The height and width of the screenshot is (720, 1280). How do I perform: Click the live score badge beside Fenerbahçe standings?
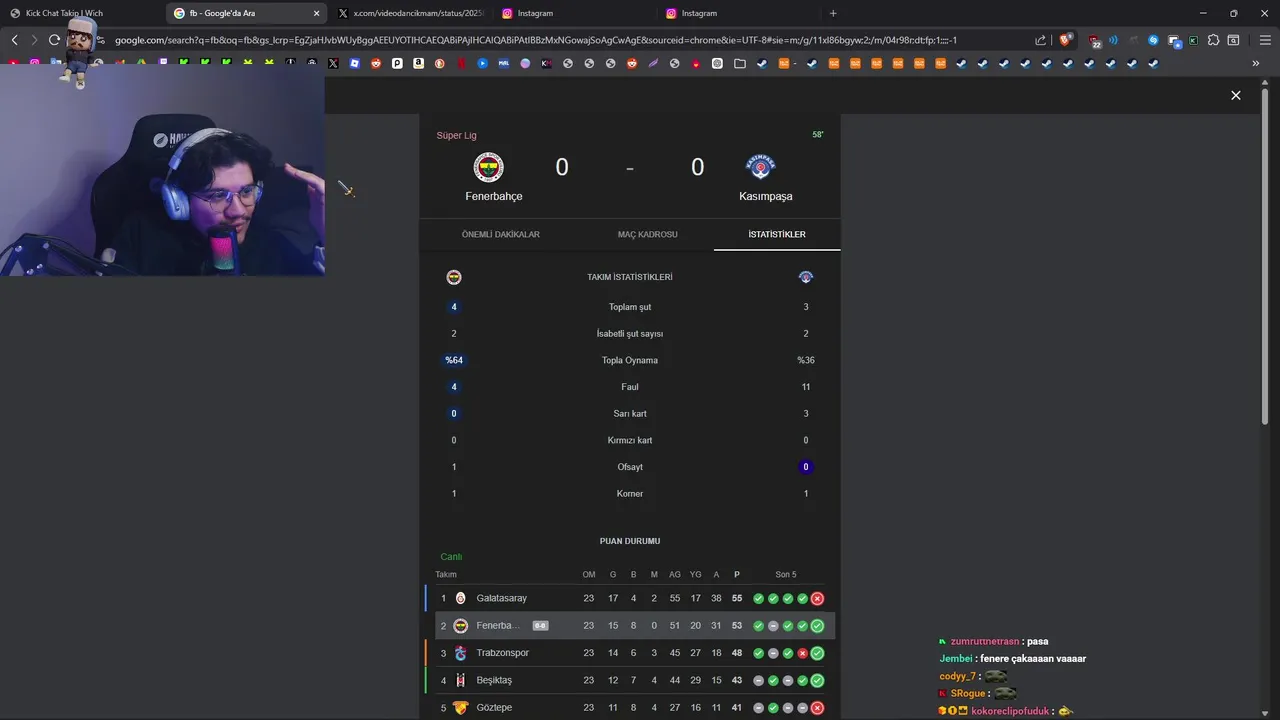(x=540, y=626)
